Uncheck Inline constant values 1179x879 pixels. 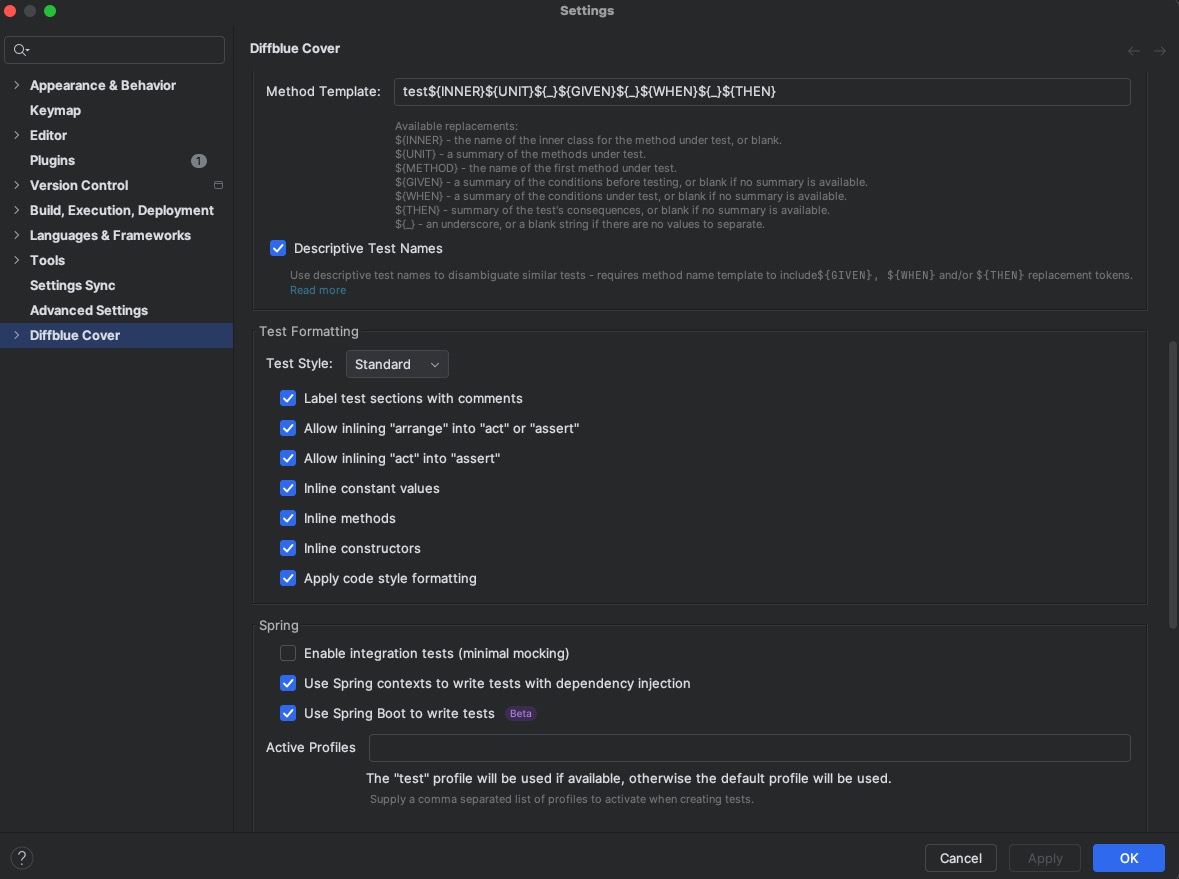click(288, 488)
